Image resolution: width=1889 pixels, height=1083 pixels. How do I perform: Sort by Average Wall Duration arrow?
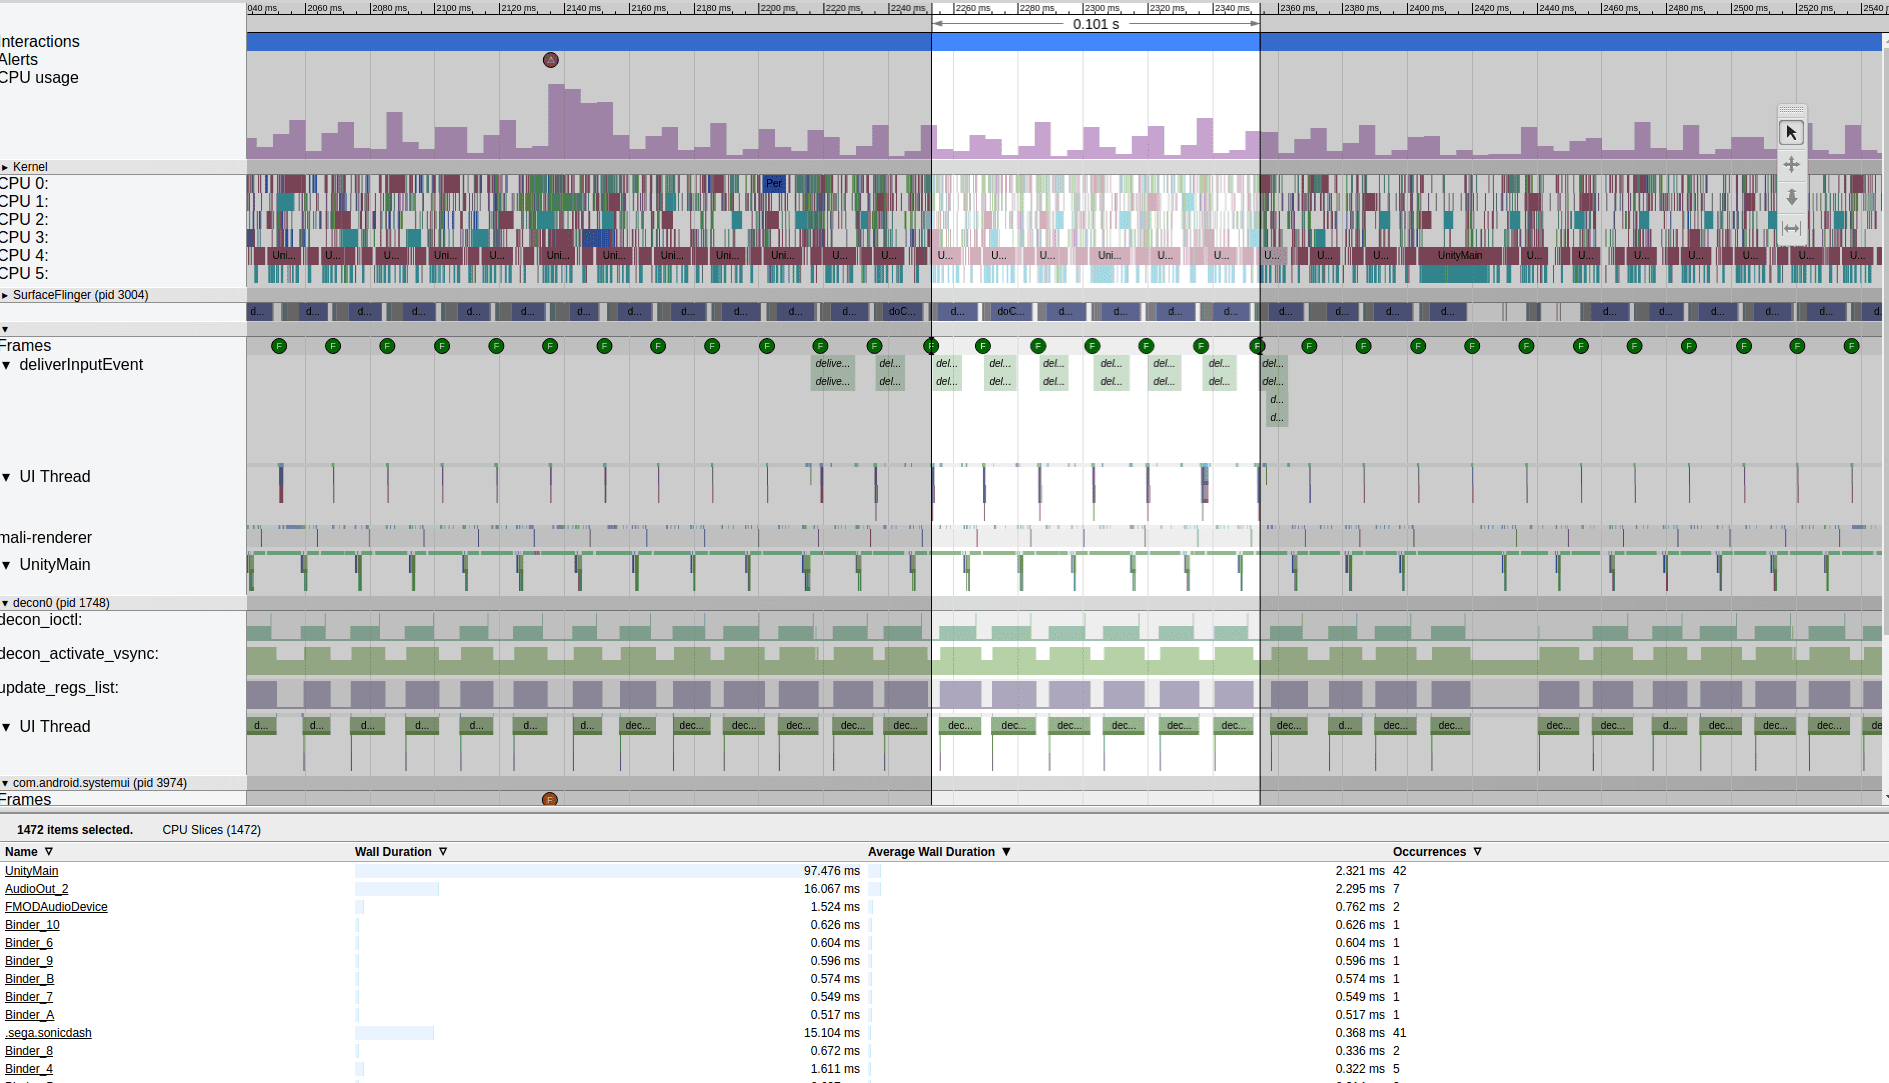click(1006, 852)
